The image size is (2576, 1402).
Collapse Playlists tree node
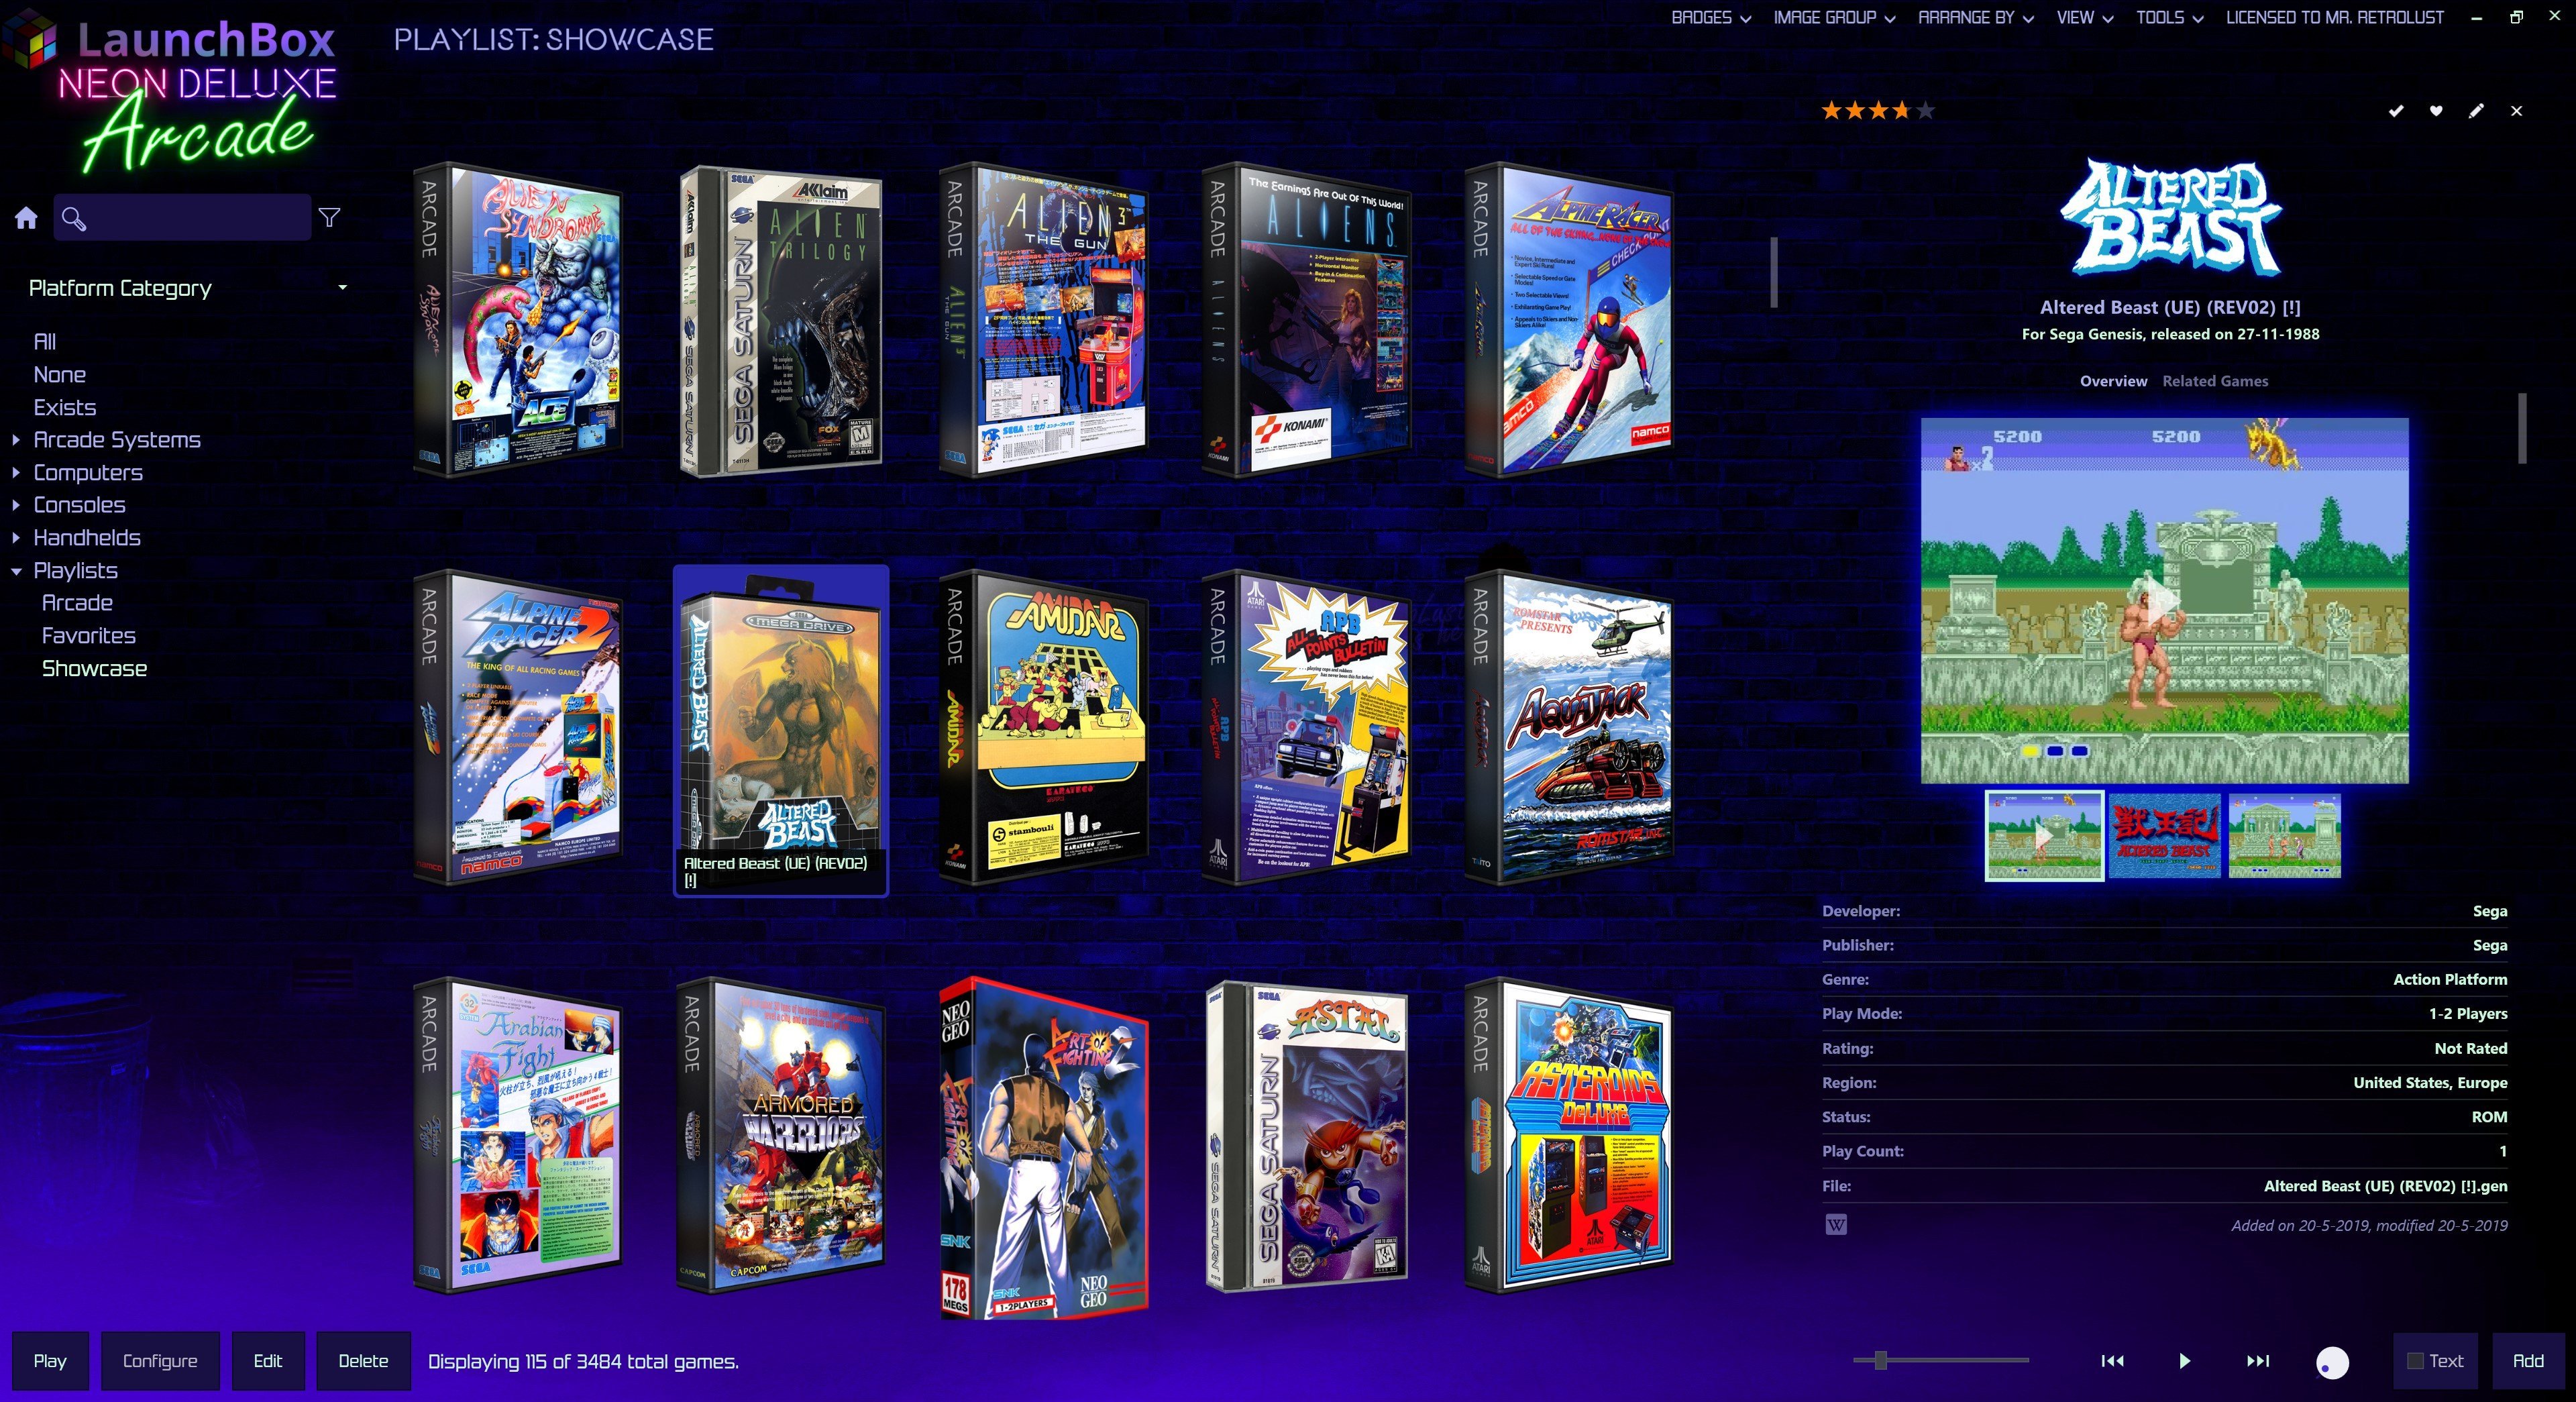pos(16,571)
